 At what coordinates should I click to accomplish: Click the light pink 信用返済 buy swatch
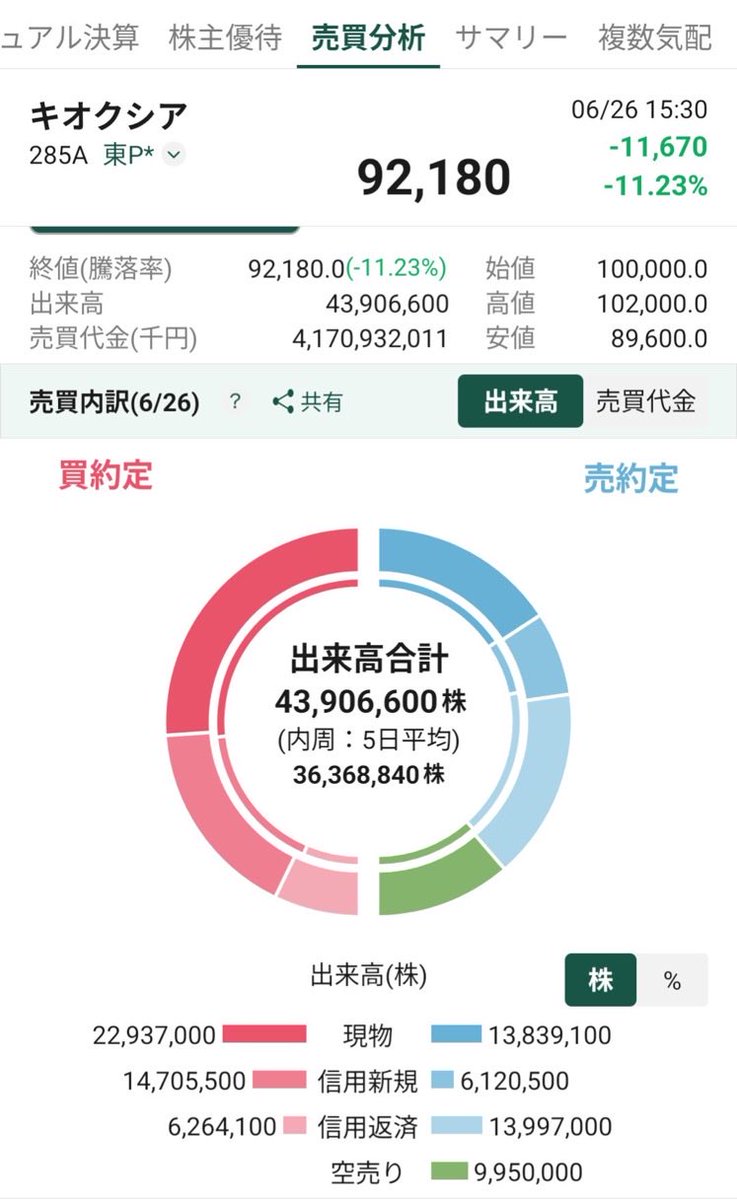click(295, 1126)
